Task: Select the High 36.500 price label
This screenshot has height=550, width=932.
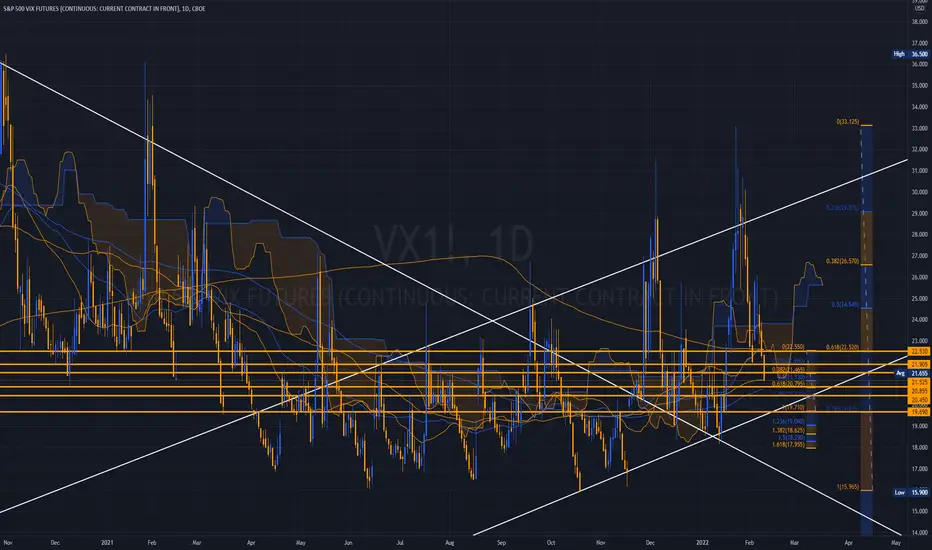Action: pos(911,54)
